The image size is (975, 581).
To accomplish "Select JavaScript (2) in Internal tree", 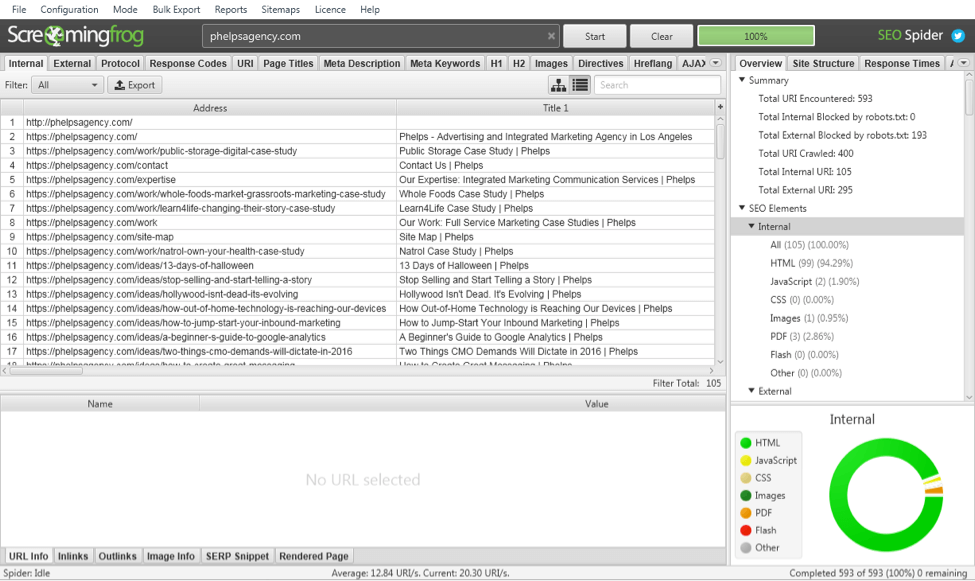I will point(815,281).
